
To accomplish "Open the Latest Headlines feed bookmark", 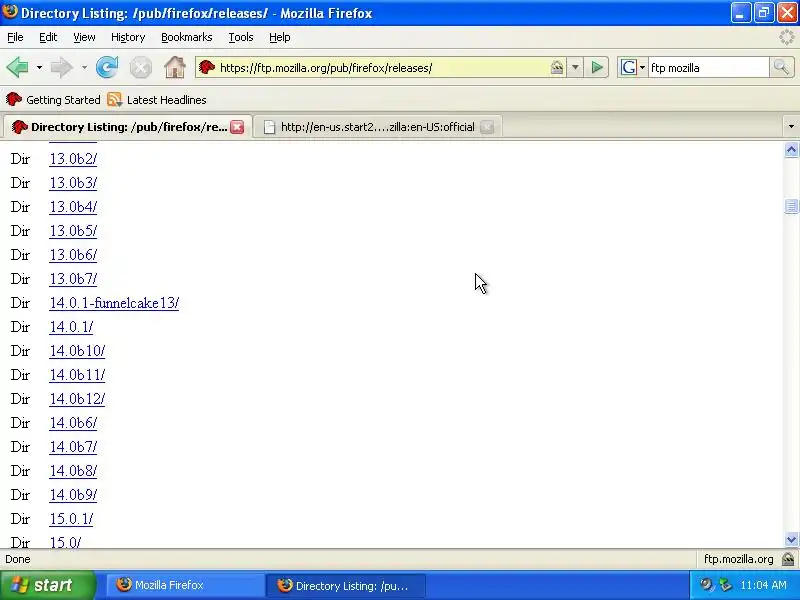I will coord(157,99).
